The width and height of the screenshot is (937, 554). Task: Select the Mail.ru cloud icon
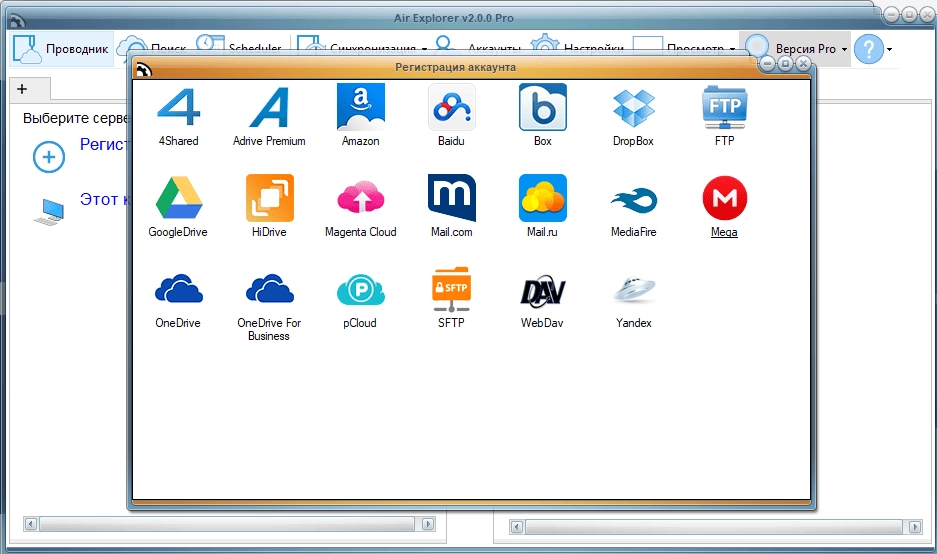[x=543, y=198]
